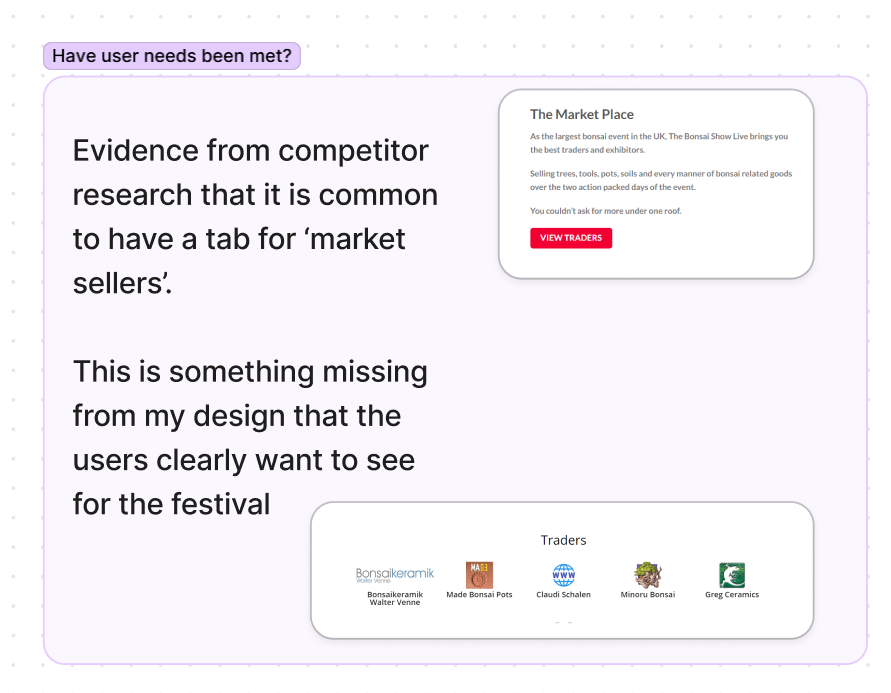Viewport: 891px width, 693px height.
Task: Select the 'Traders' heading text
Action: click(563, 540)
